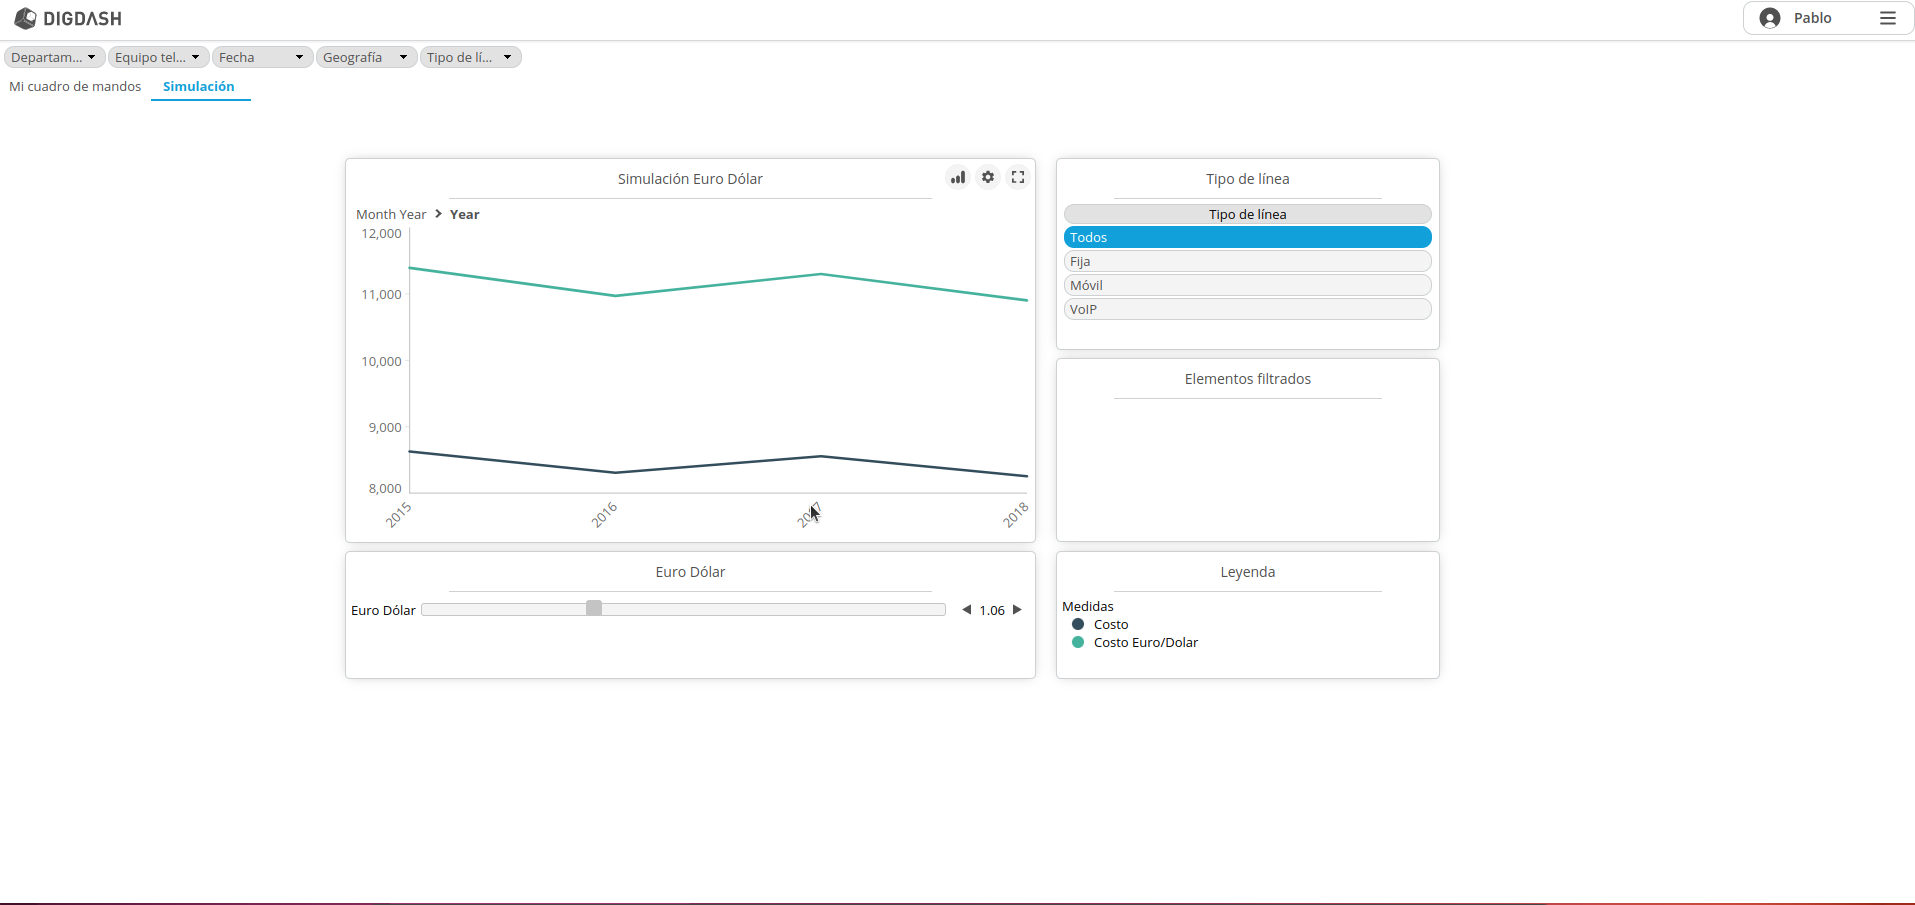The image size is (1915, 905).
Task: Select the VoIP line type filter
Action: [x=1247, y=309]
